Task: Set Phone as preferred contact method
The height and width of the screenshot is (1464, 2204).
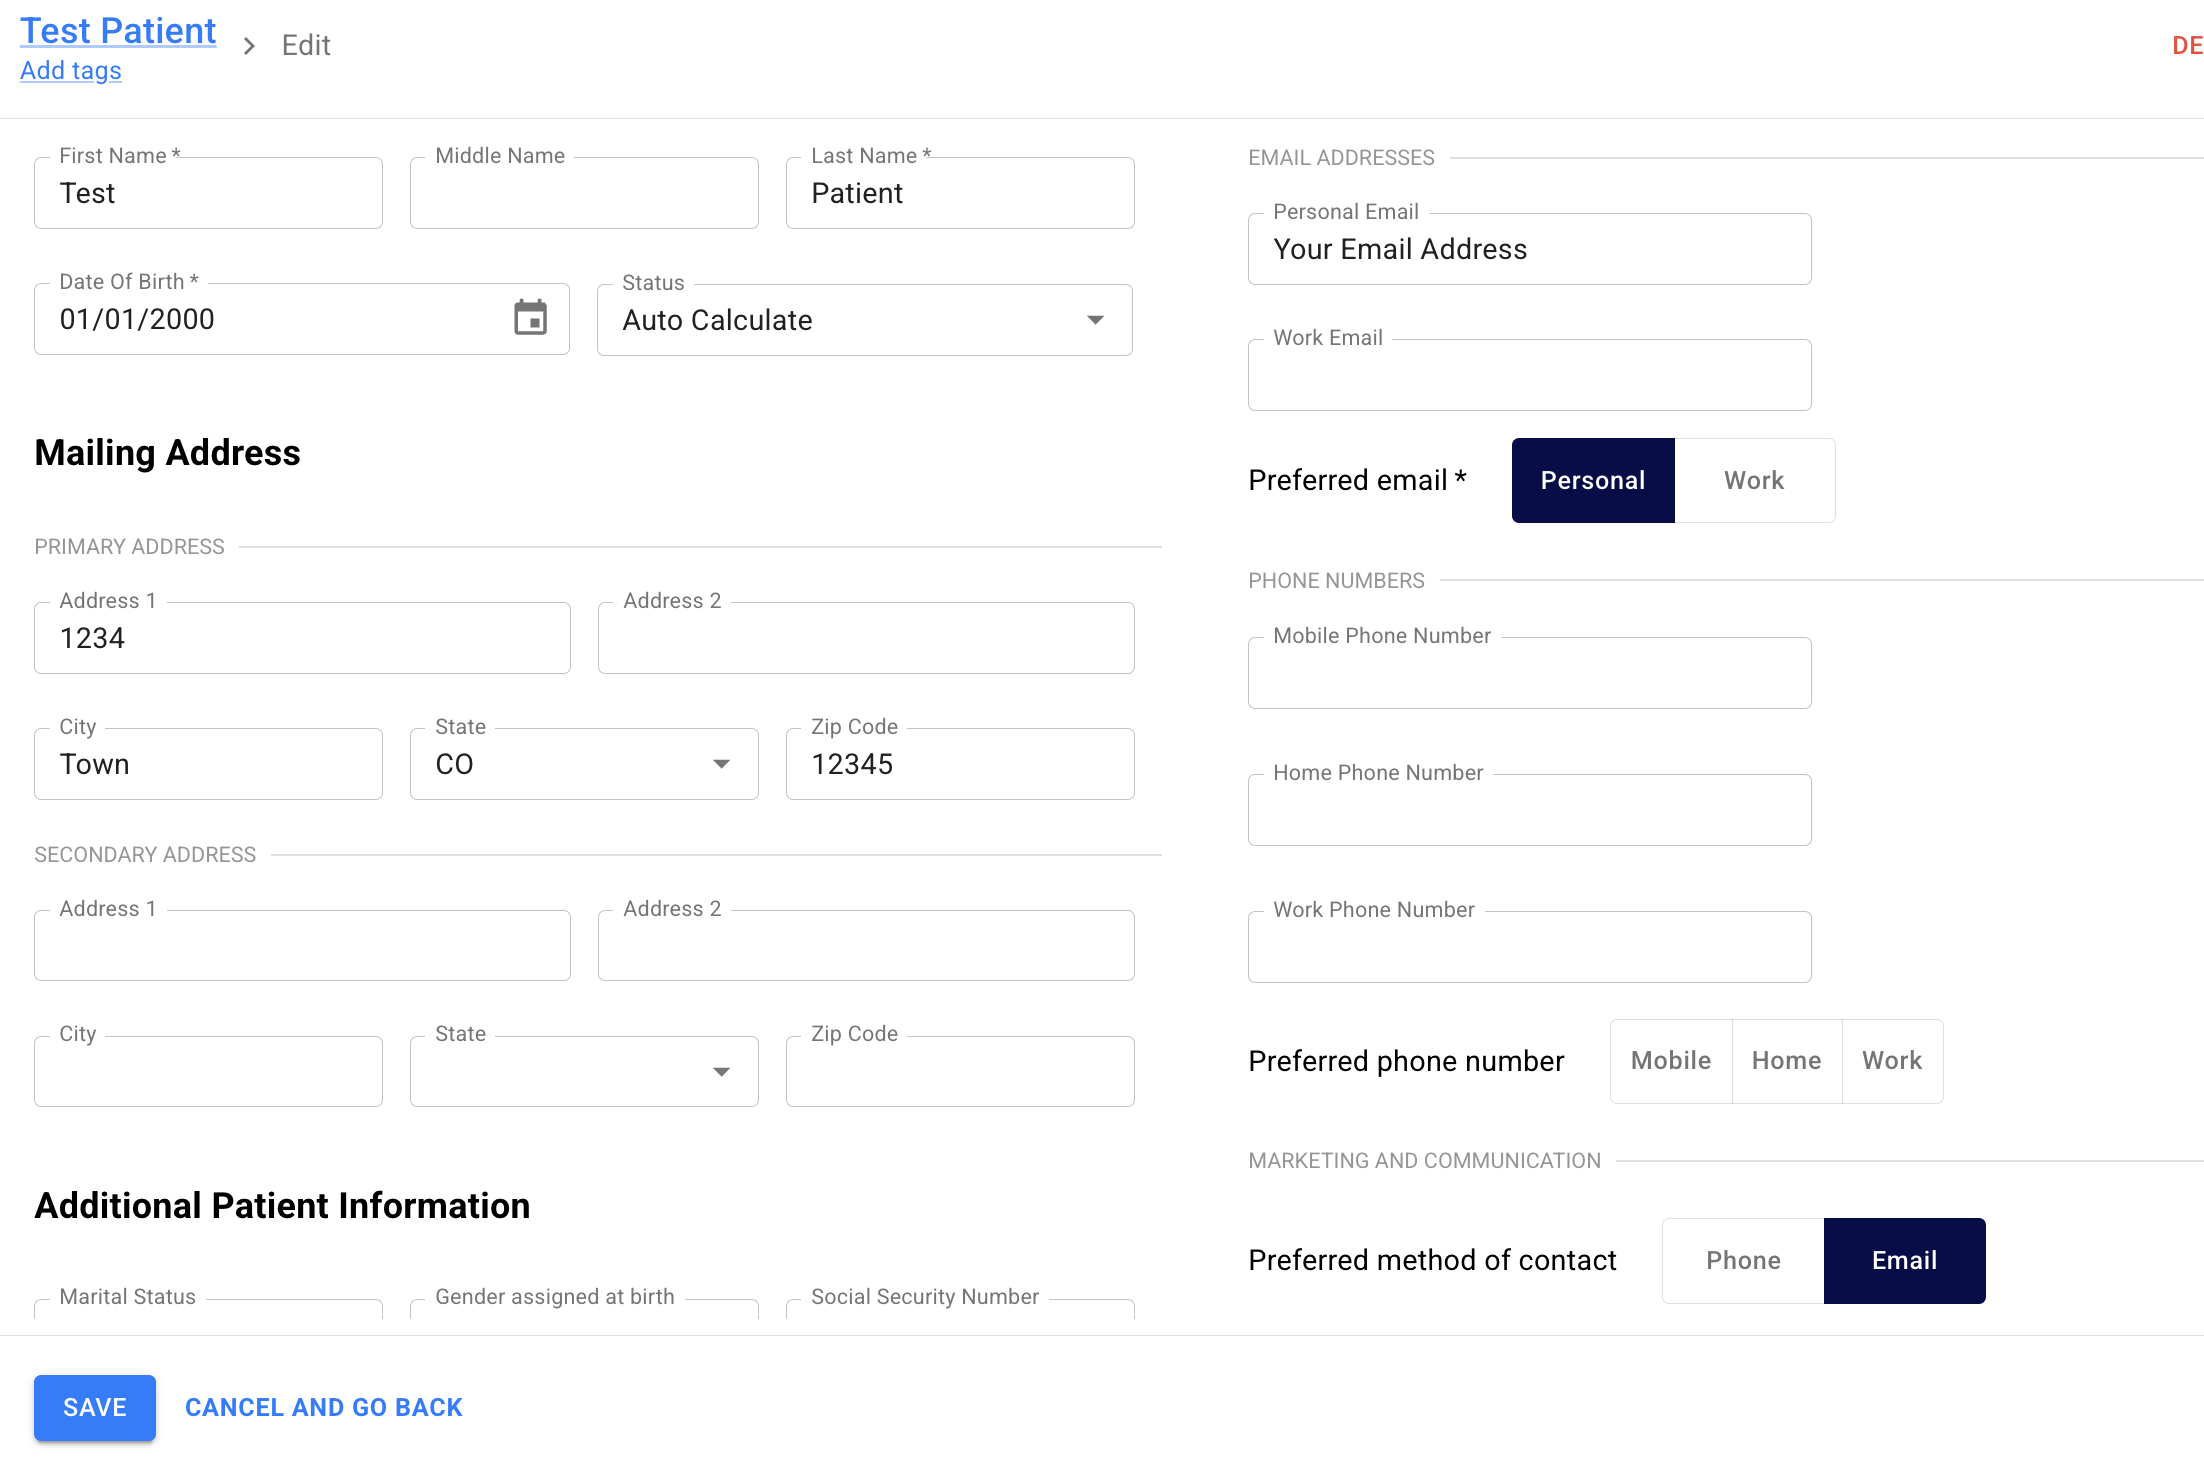Action: coord(1743,1261)
